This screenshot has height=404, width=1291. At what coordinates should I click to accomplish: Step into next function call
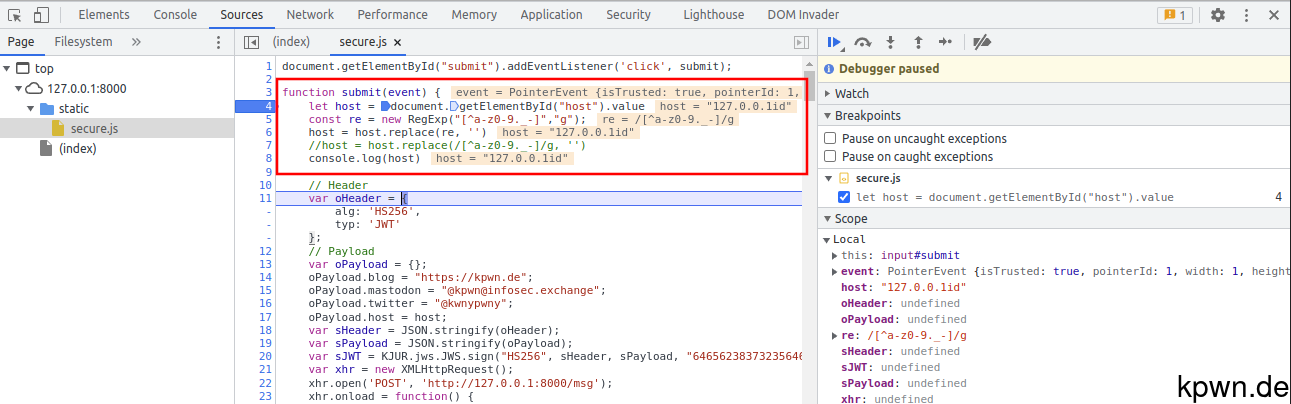click(891, 42)
